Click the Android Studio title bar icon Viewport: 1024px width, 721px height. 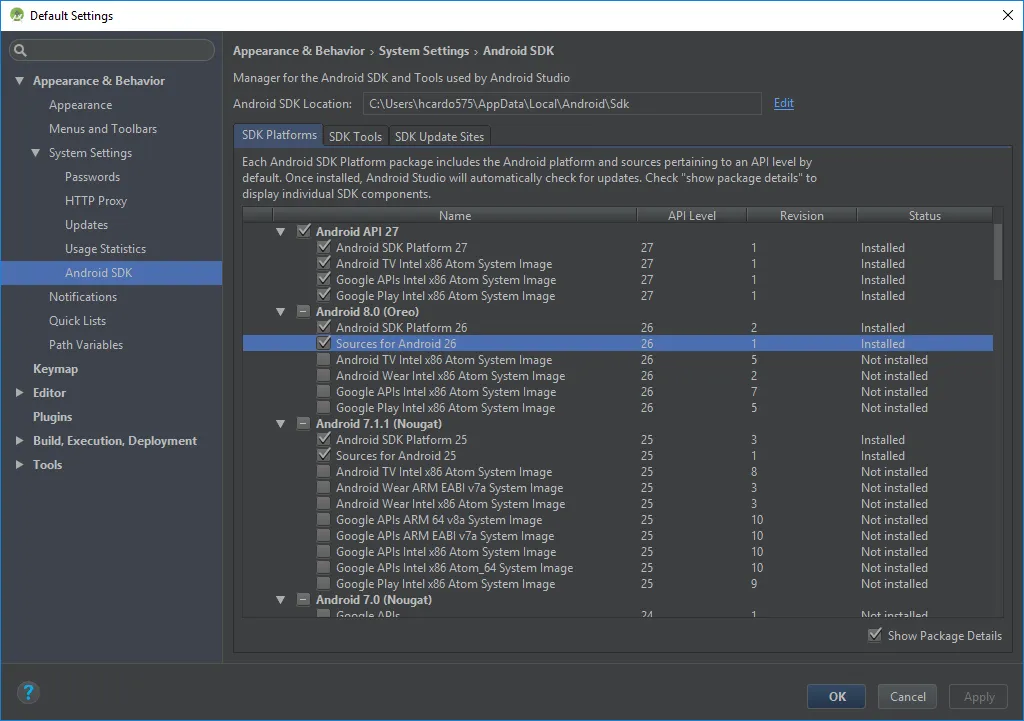point(17,15)
